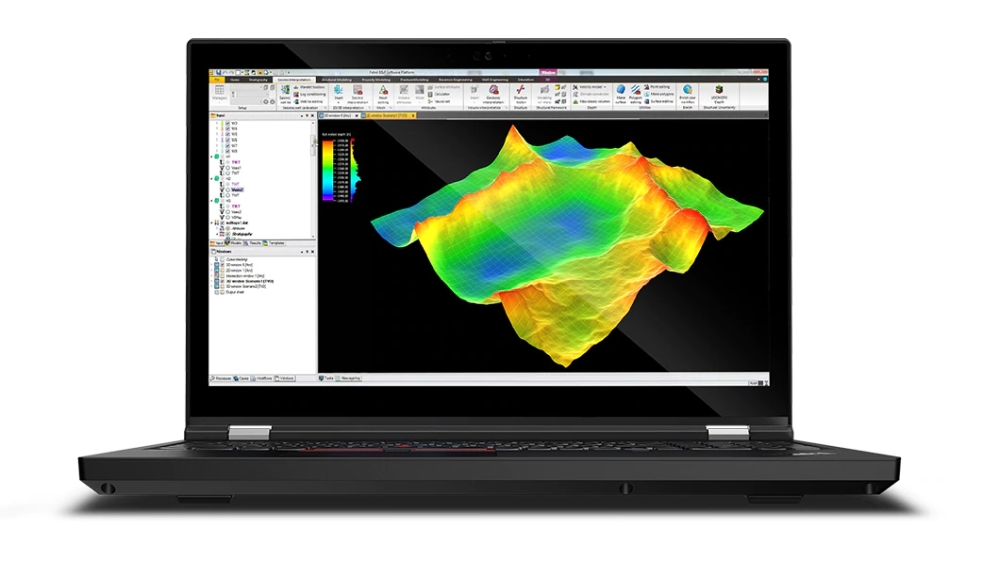Collapse the welltops1.dat tree node

(212, 223)
